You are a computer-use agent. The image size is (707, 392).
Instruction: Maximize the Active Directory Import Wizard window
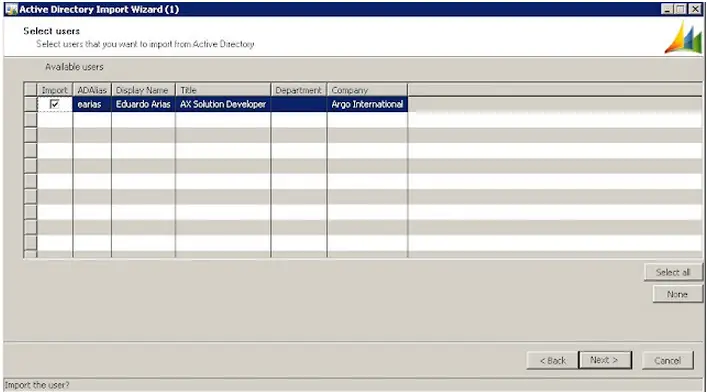point(680,9)
